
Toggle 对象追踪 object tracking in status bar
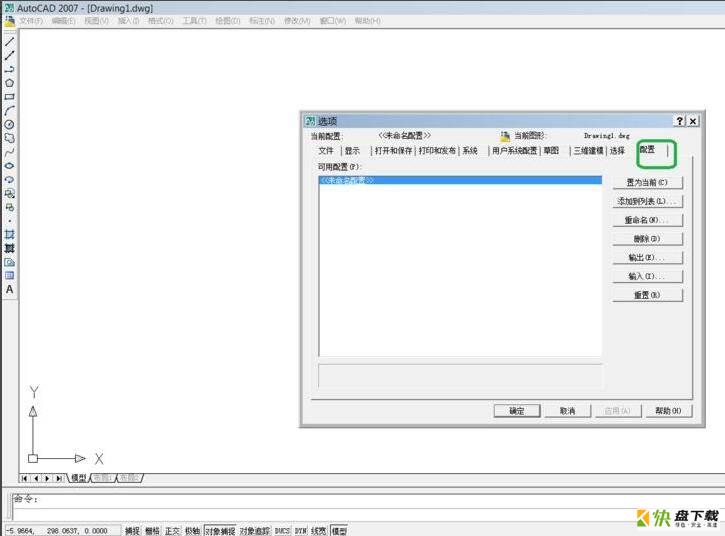coord(255,531)
